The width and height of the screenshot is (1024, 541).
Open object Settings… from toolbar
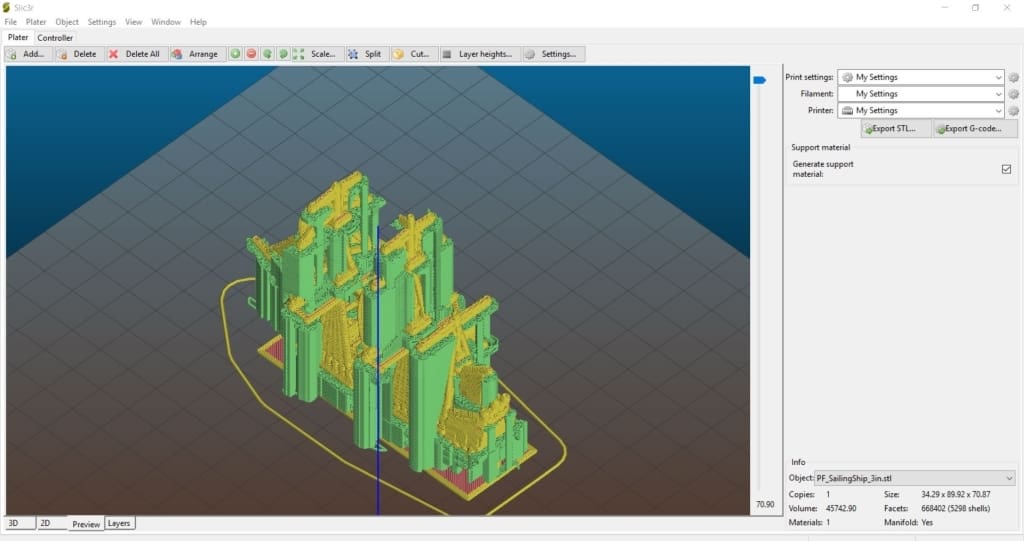pos(552,54)
